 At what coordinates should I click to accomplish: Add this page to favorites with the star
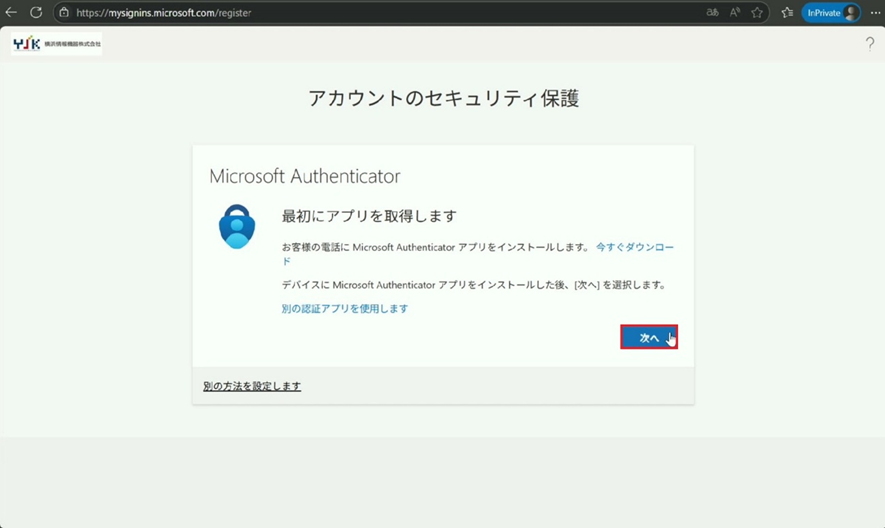click(757, 13)
